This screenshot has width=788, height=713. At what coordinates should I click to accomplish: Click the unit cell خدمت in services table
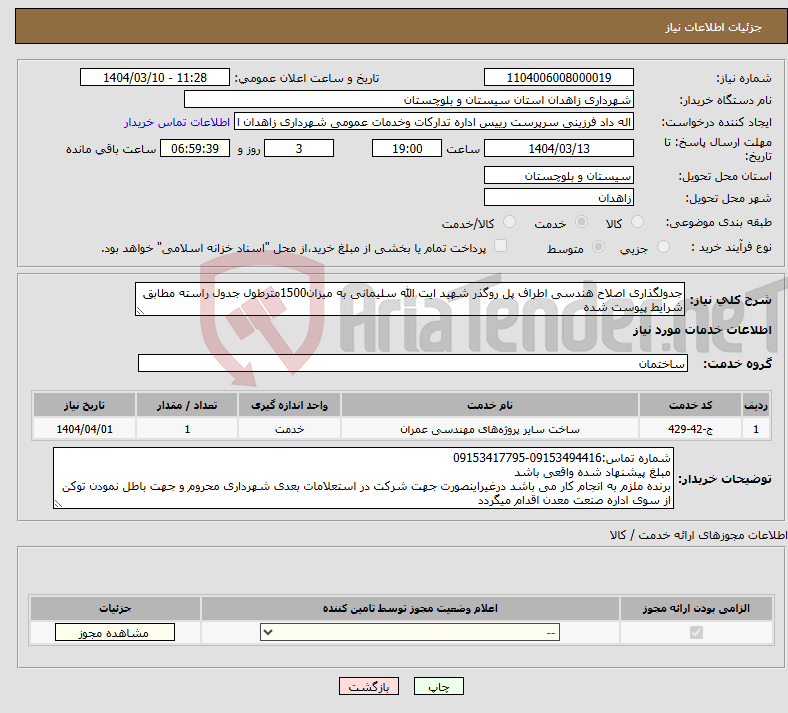pyautogui.click(x=289, y=429)
